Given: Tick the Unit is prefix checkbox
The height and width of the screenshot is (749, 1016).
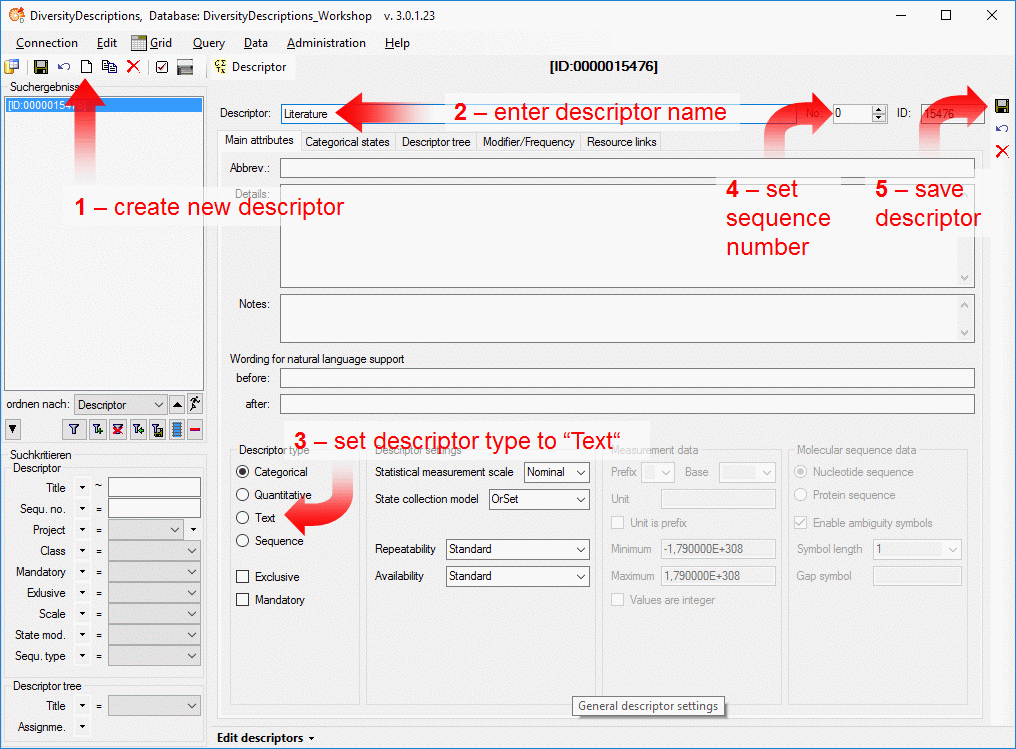Looking at the screenshot, I should tap(618, 523).
